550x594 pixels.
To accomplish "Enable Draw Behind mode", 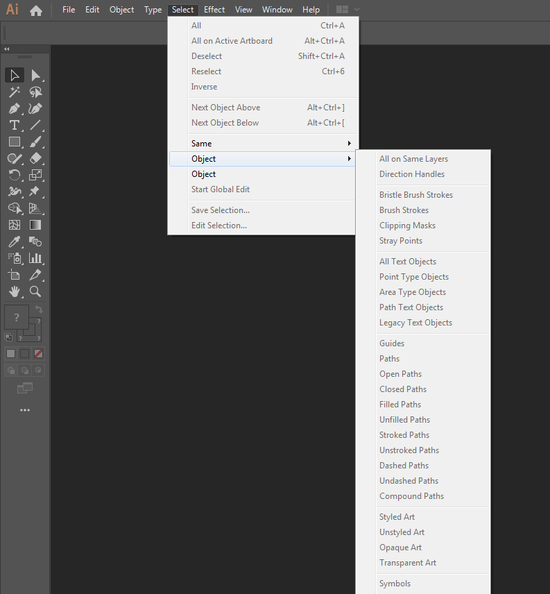I will 25,370.
